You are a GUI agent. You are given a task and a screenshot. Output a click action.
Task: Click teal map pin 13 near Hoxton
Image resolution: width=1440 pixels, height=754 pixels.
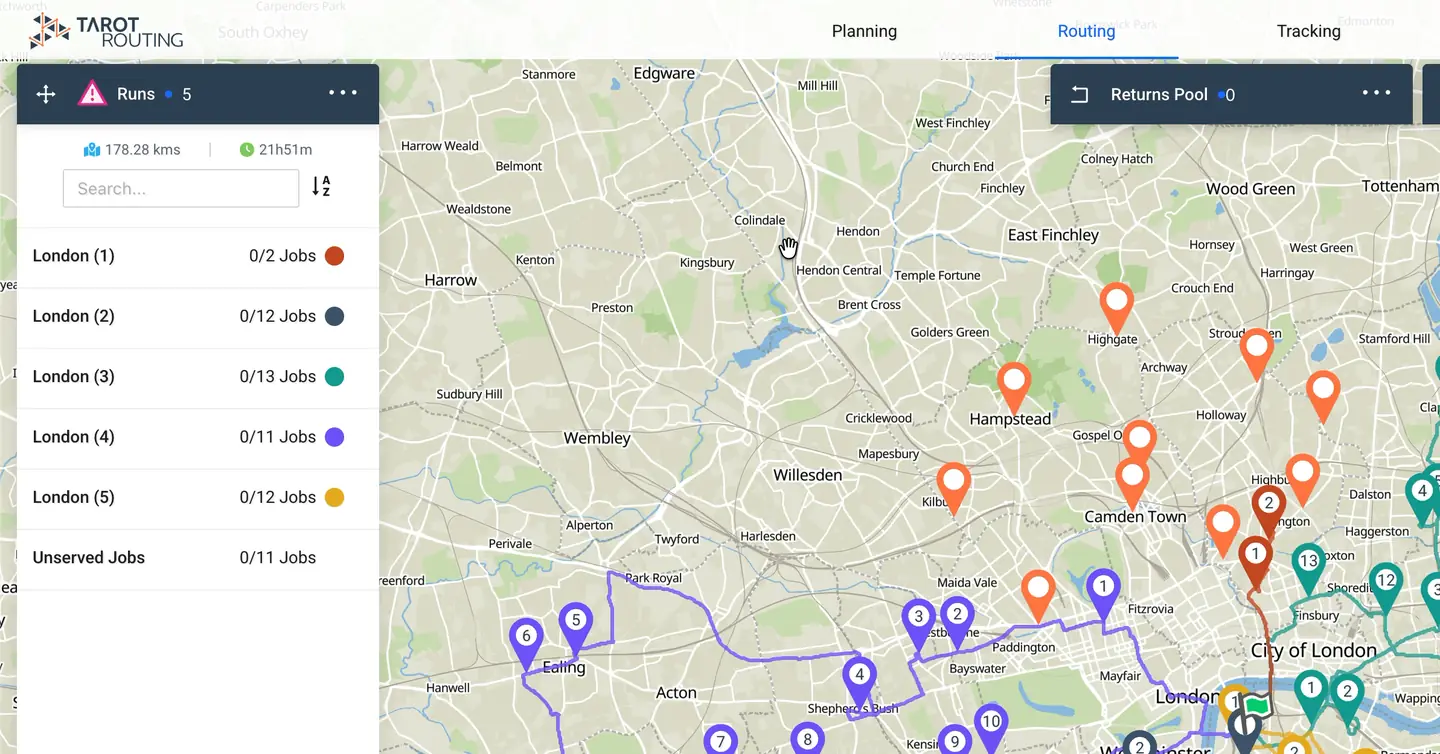tap(1308, 569)
